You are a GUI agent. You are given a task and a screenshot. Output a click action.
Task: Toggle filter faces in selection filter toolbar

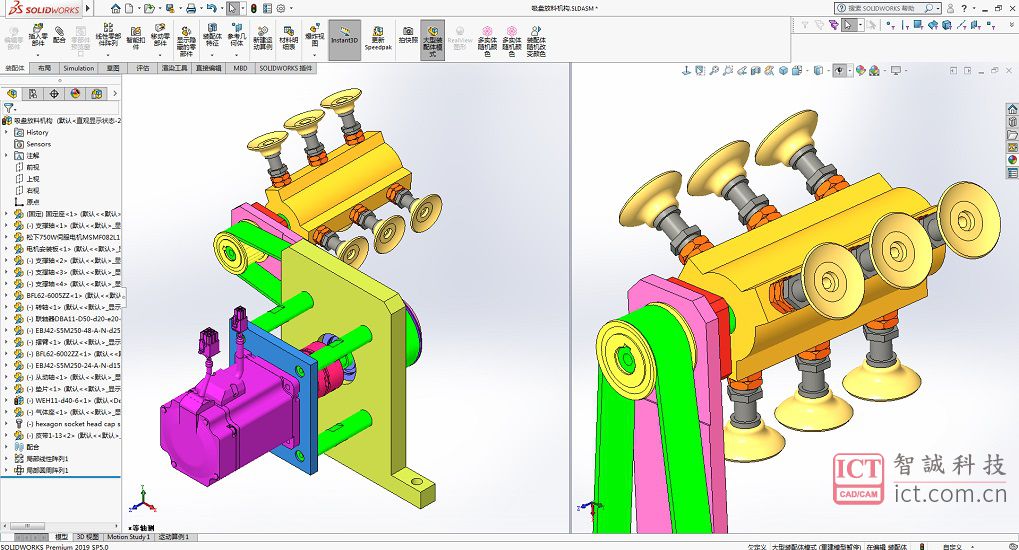(918, 25)
